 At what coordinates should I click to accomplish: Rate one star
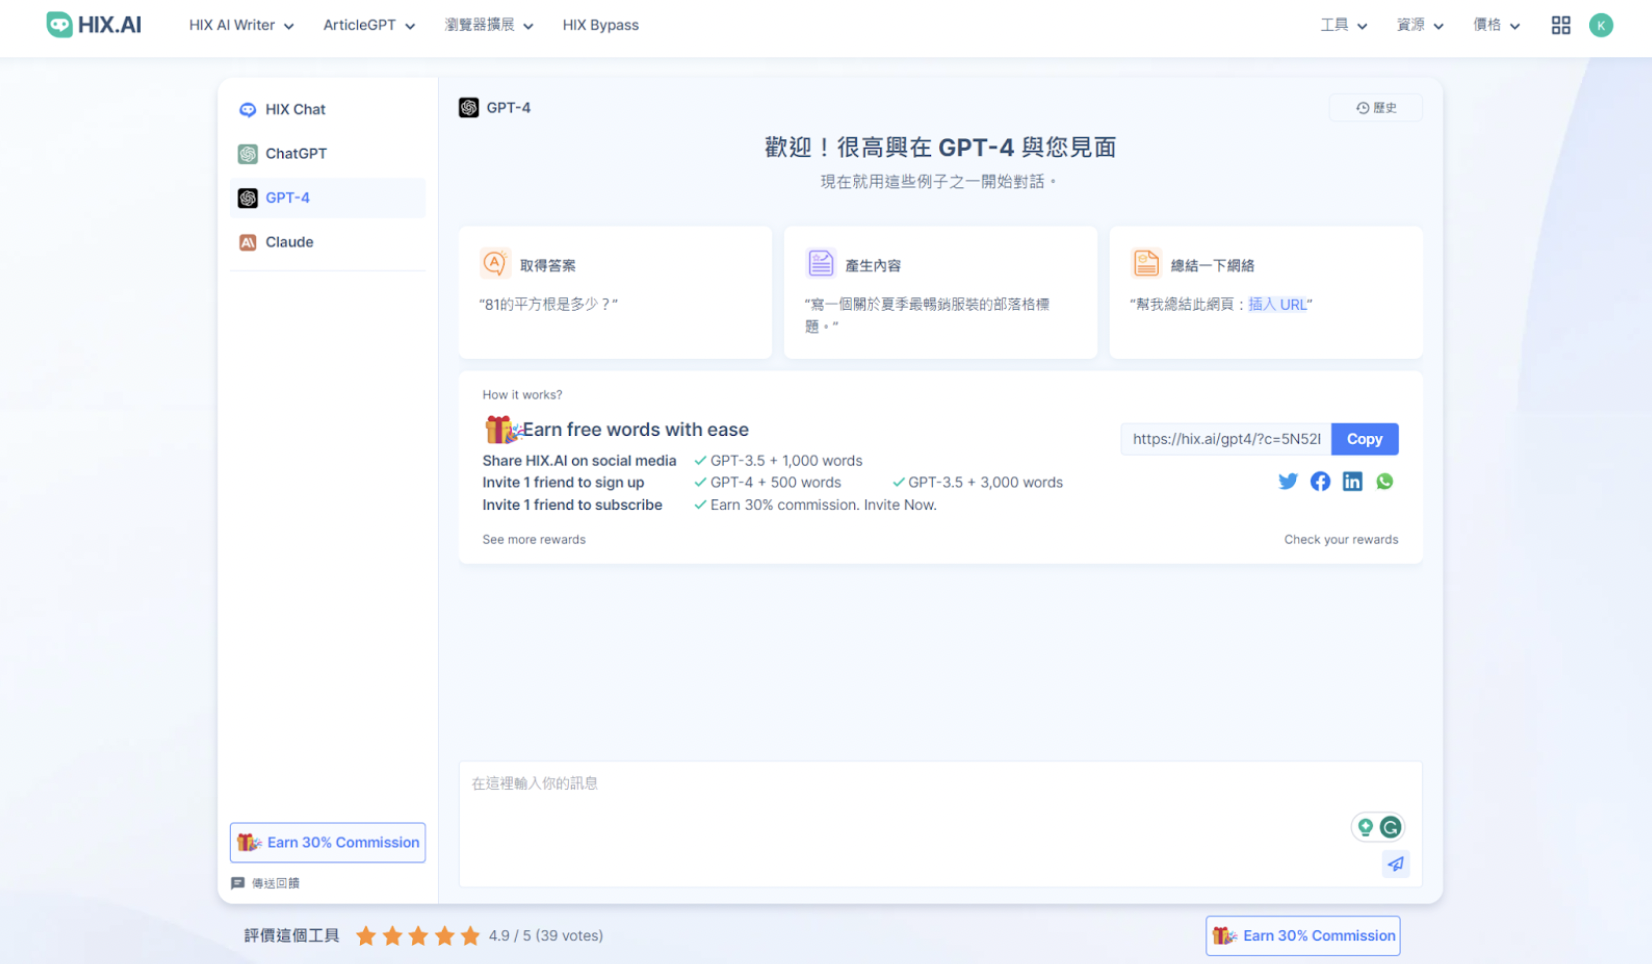click(366, 936)
